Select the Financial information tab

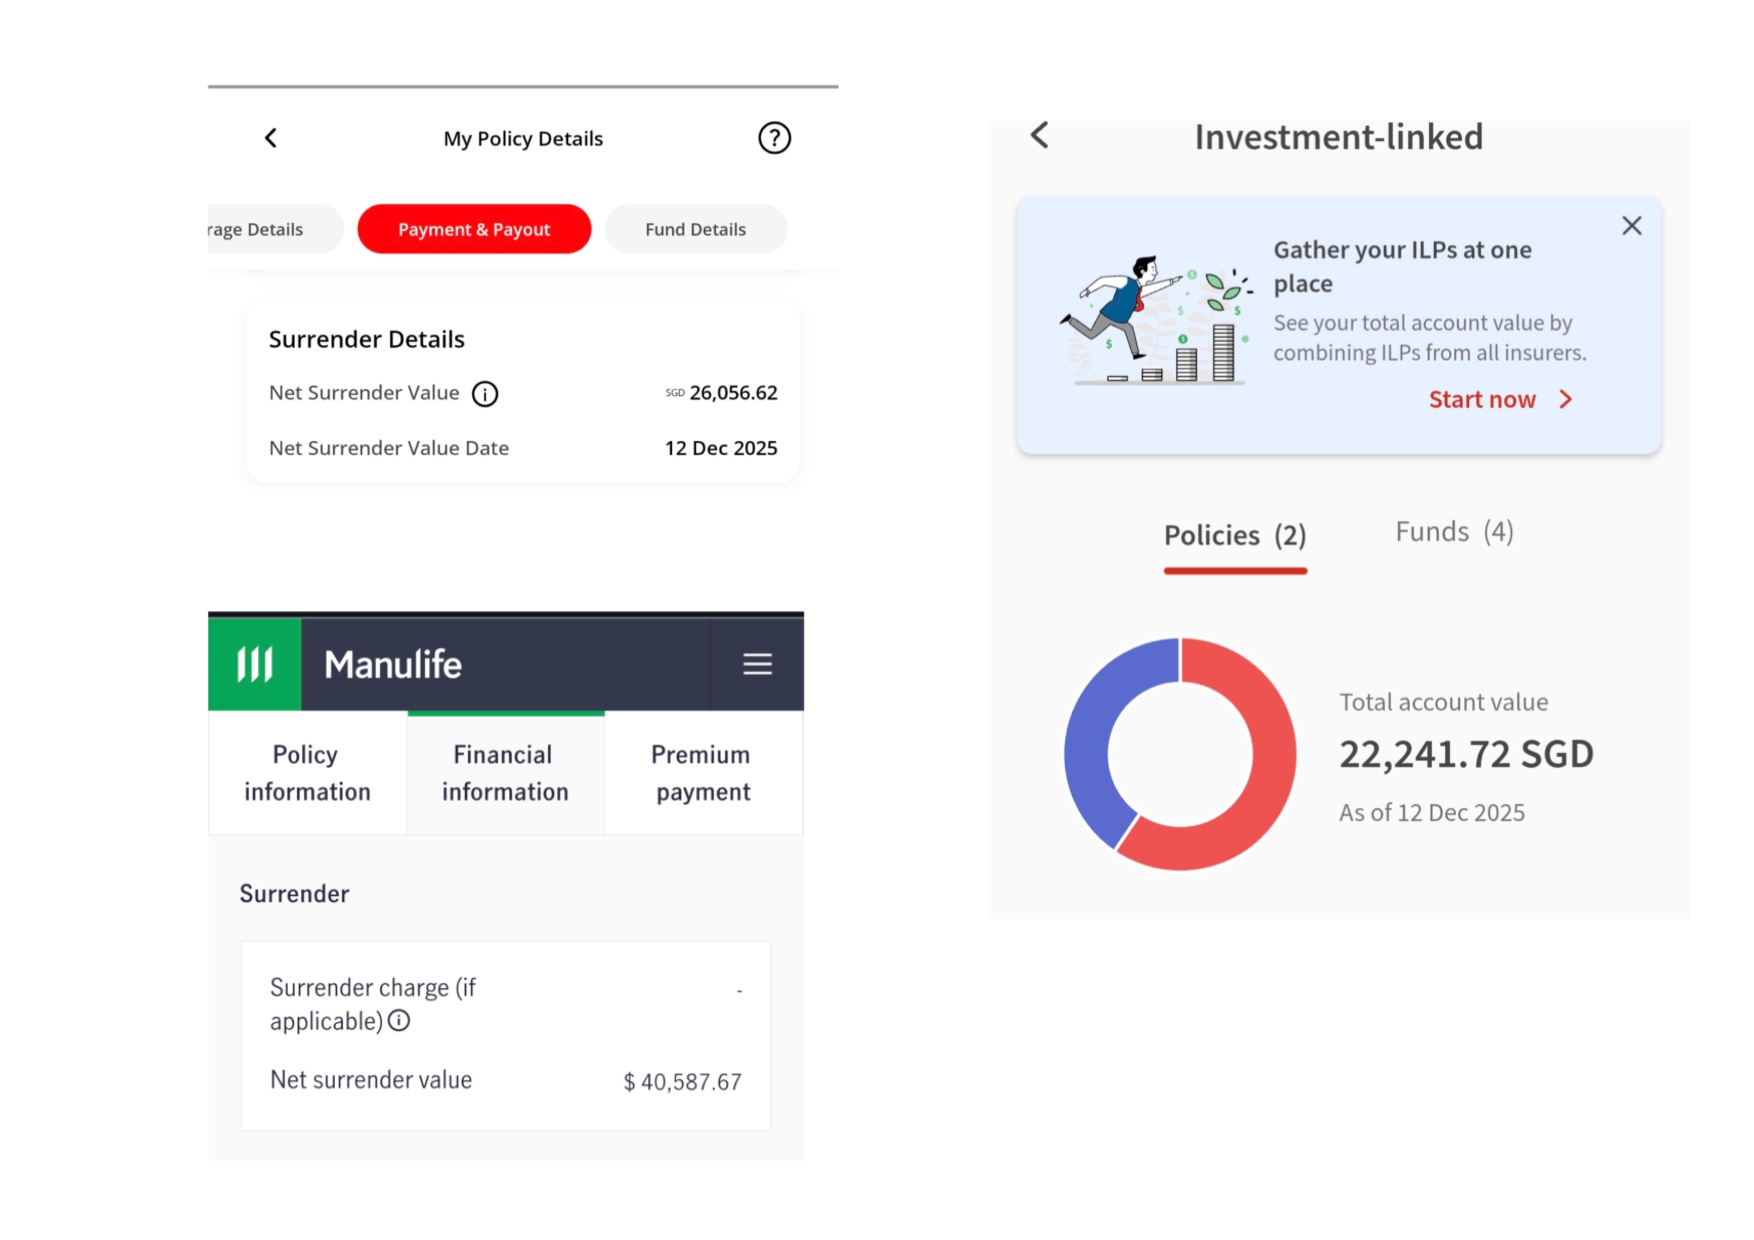(x=505, y=773)
